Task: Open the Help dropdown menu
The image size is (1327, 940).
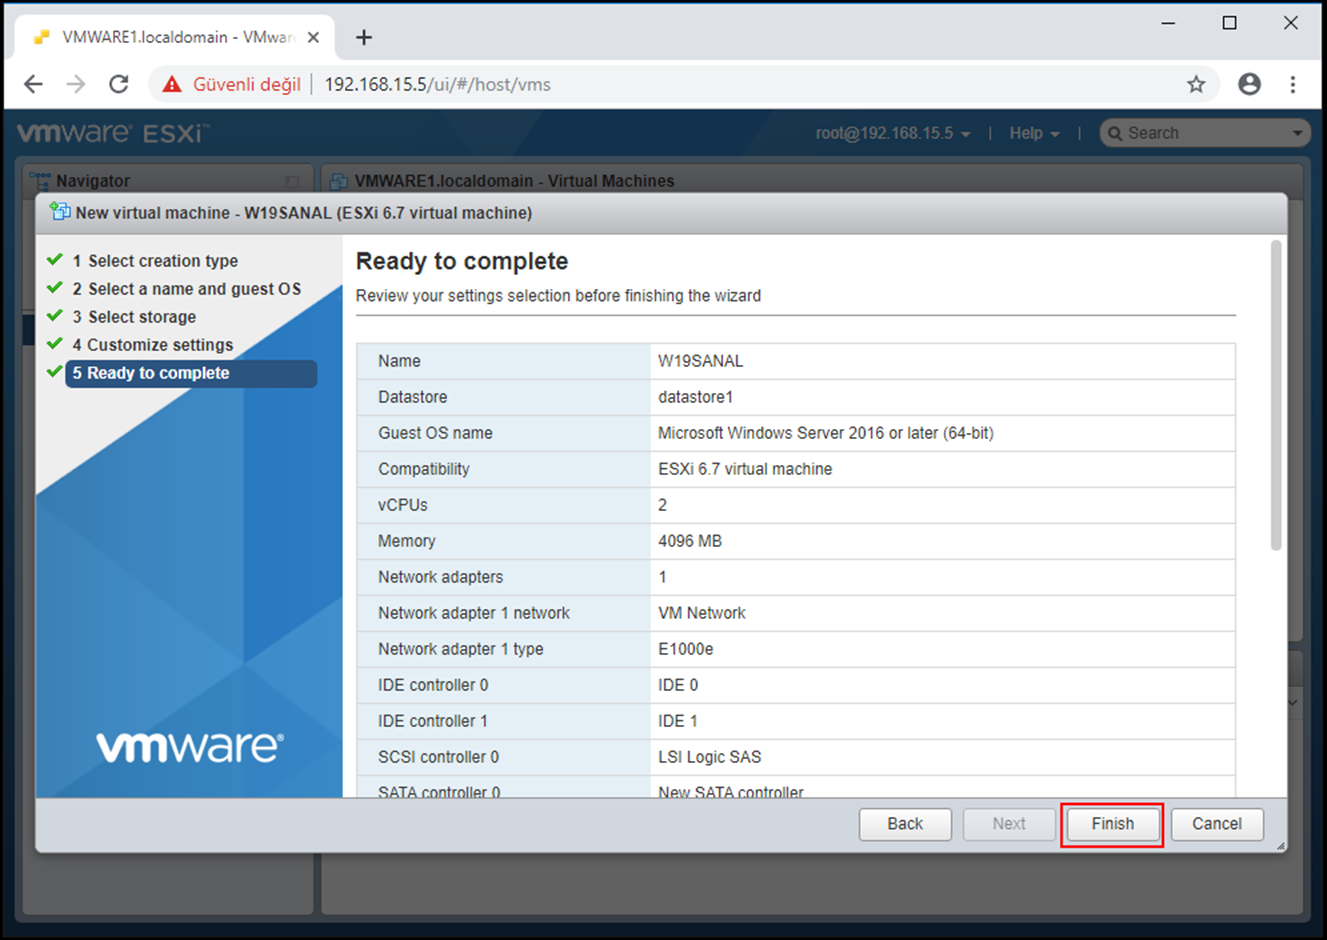Action: (x=1034, y=133)
